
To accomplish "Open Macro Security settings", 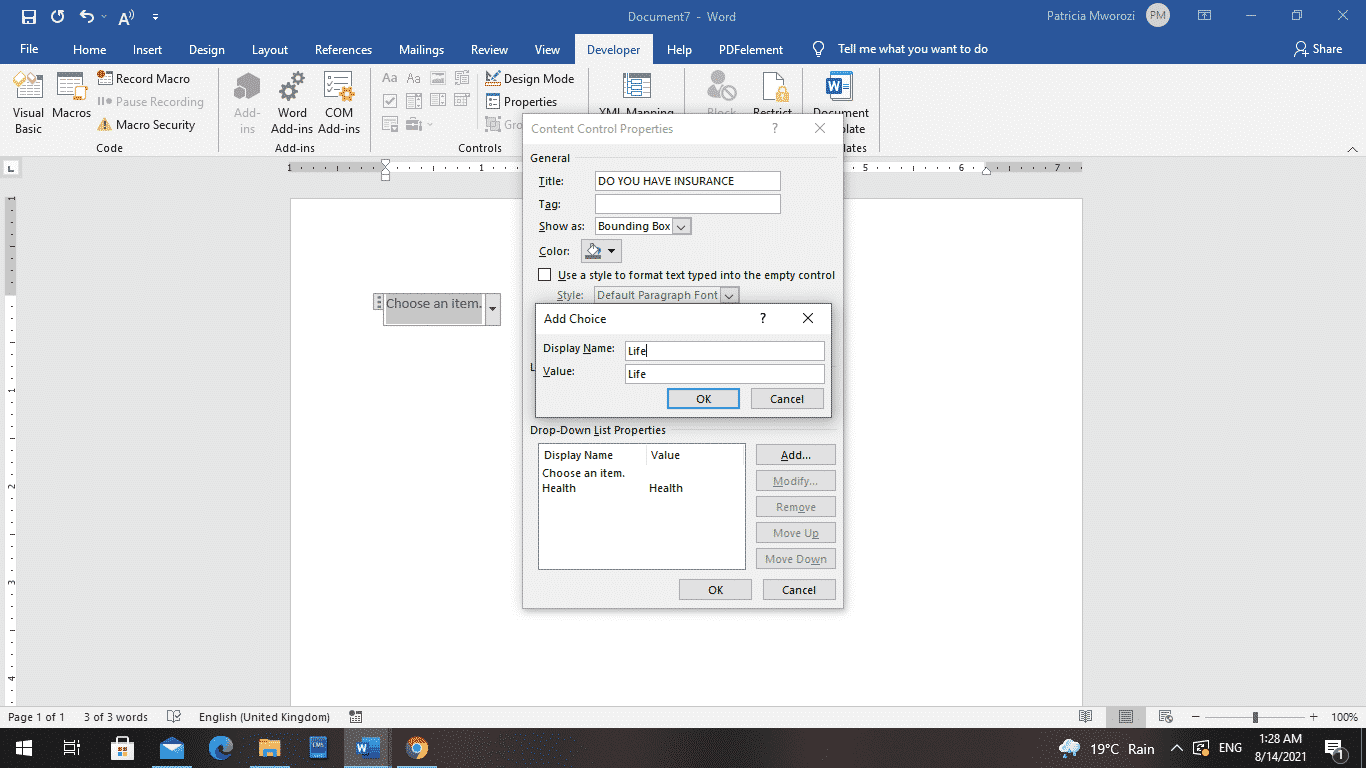I will [x=149, y=124].
